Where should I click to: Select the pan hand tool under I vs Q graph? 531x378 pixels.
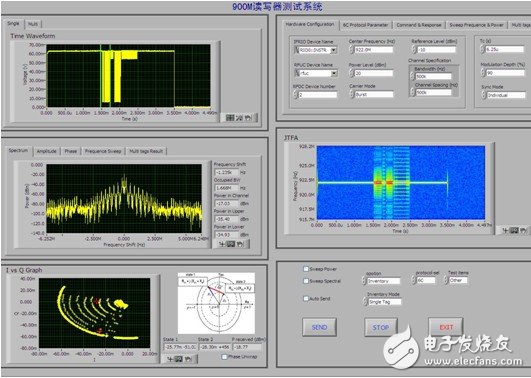pos(188,359)
